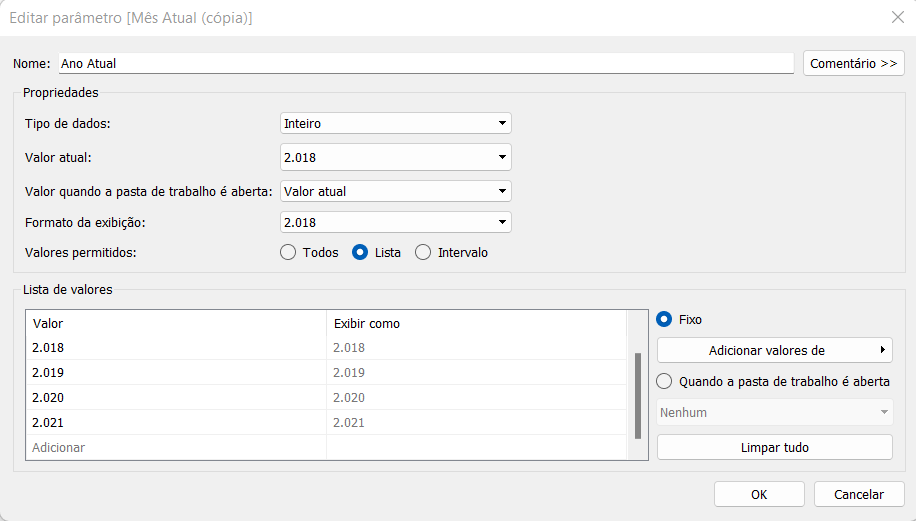Expand the Formato da exibição dropdown

coord(395,223)
